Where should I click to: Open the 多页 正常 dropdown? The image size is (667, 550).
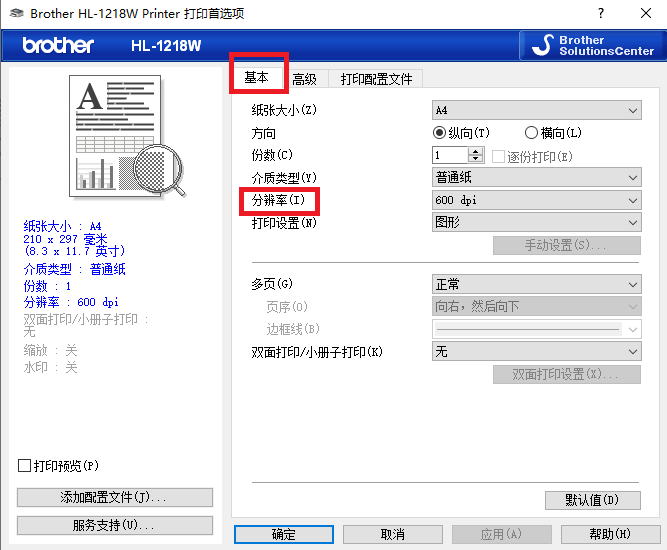pyautogui.click(x=536, y=284)
